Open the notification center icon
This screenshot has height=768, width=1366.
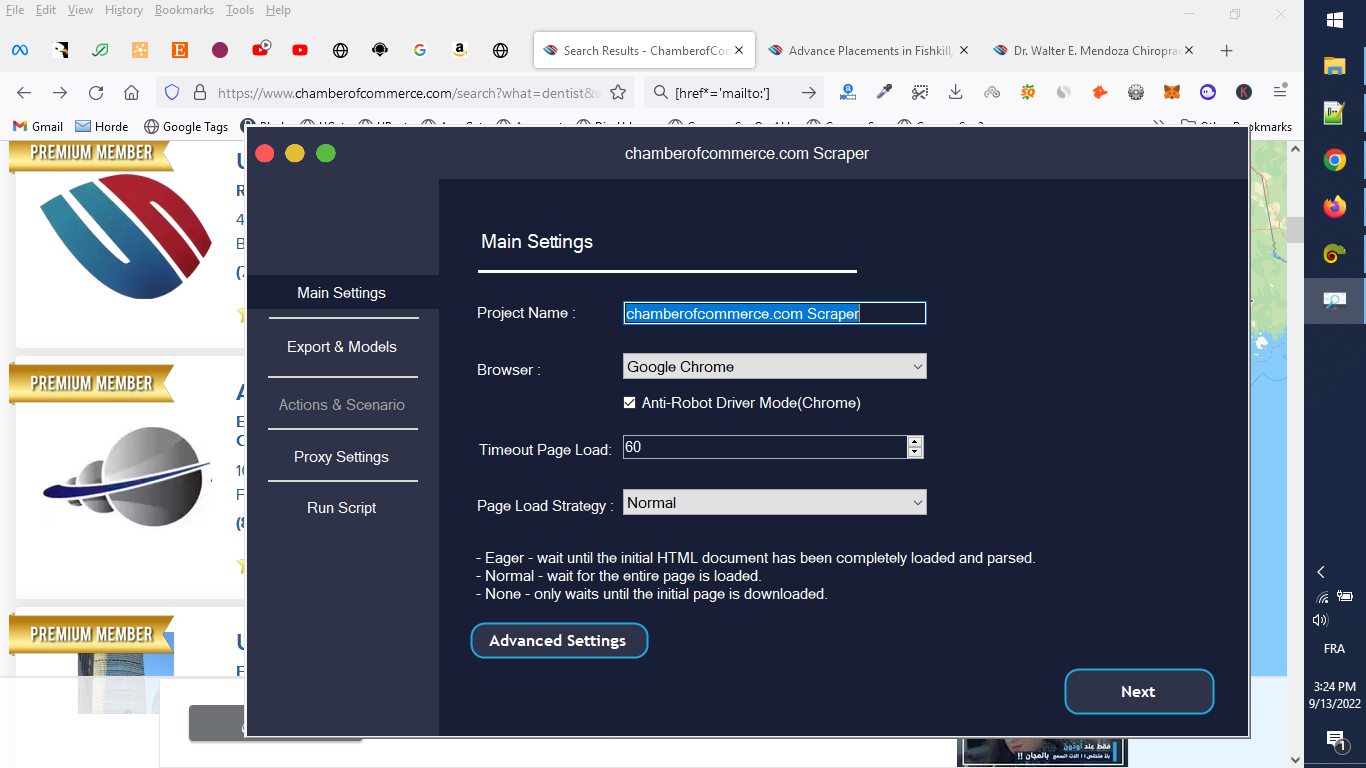click(1335, 740)
